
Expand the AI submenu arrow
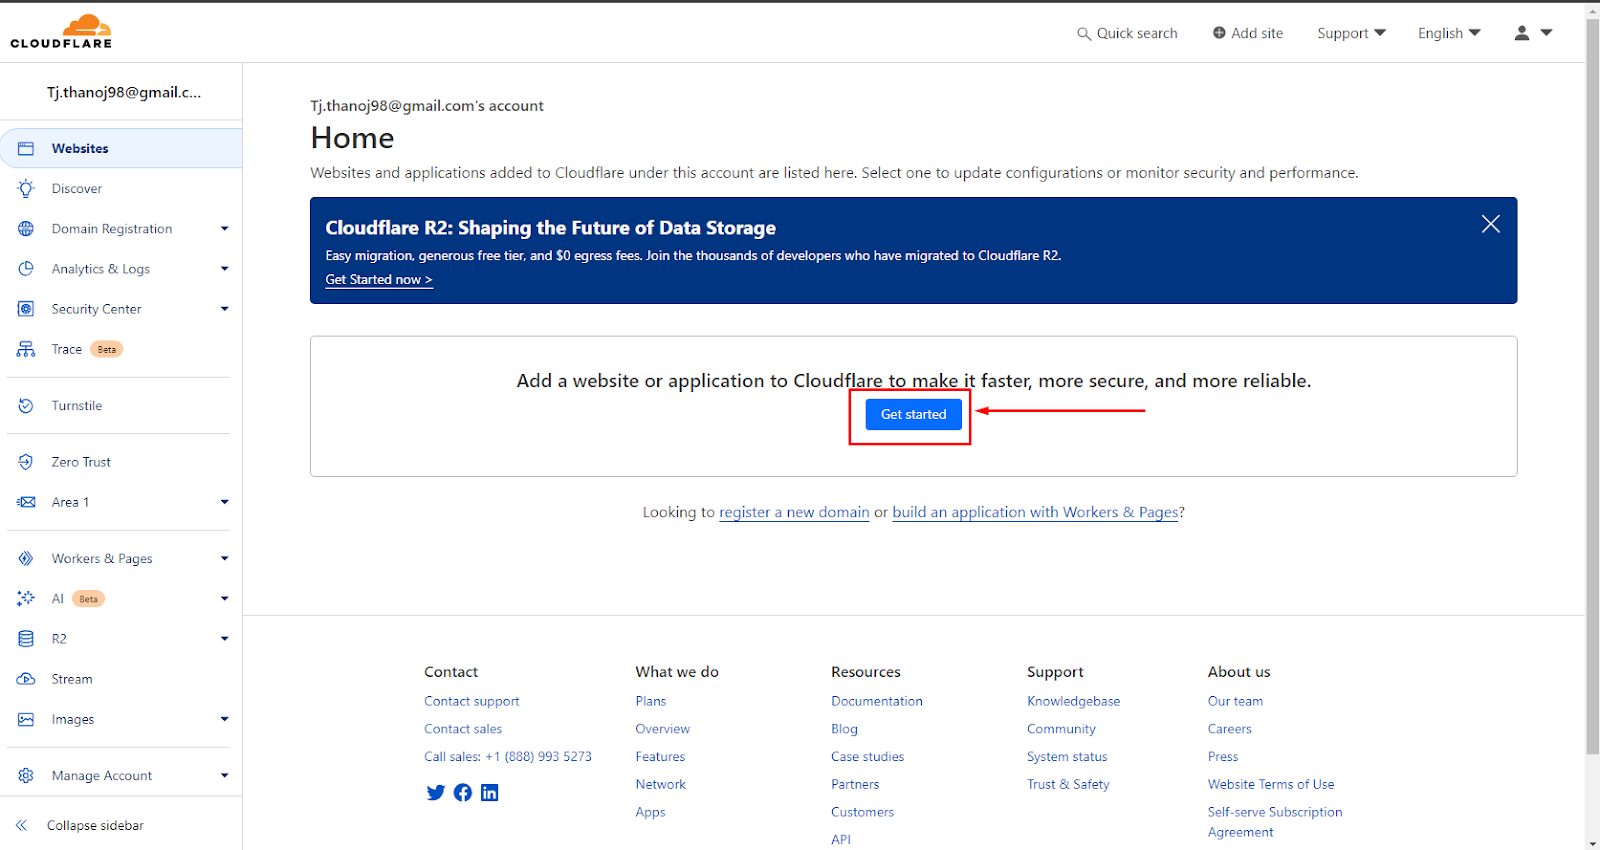pos(224,599)
